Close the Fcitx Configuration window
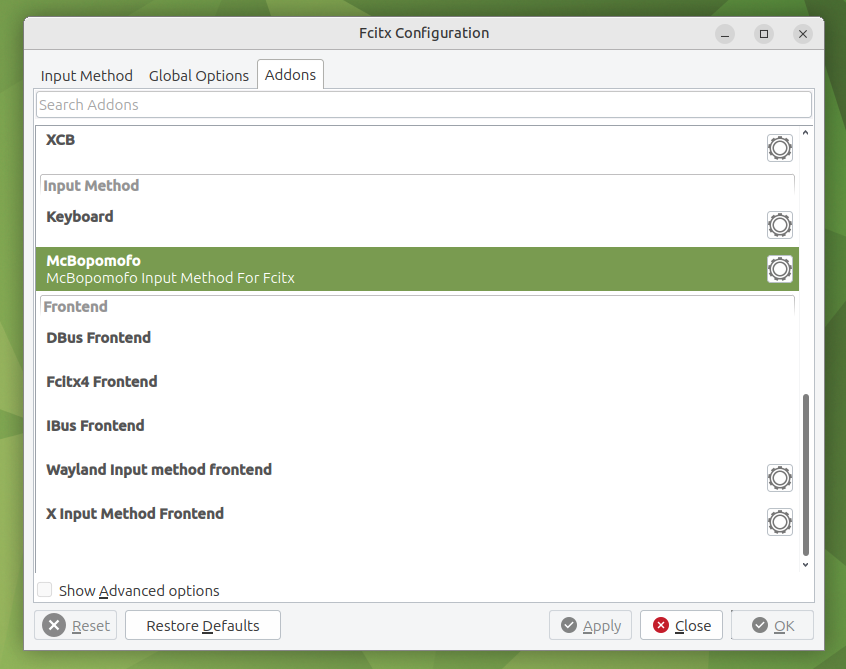846x669 pixels. tap(803, 34)
